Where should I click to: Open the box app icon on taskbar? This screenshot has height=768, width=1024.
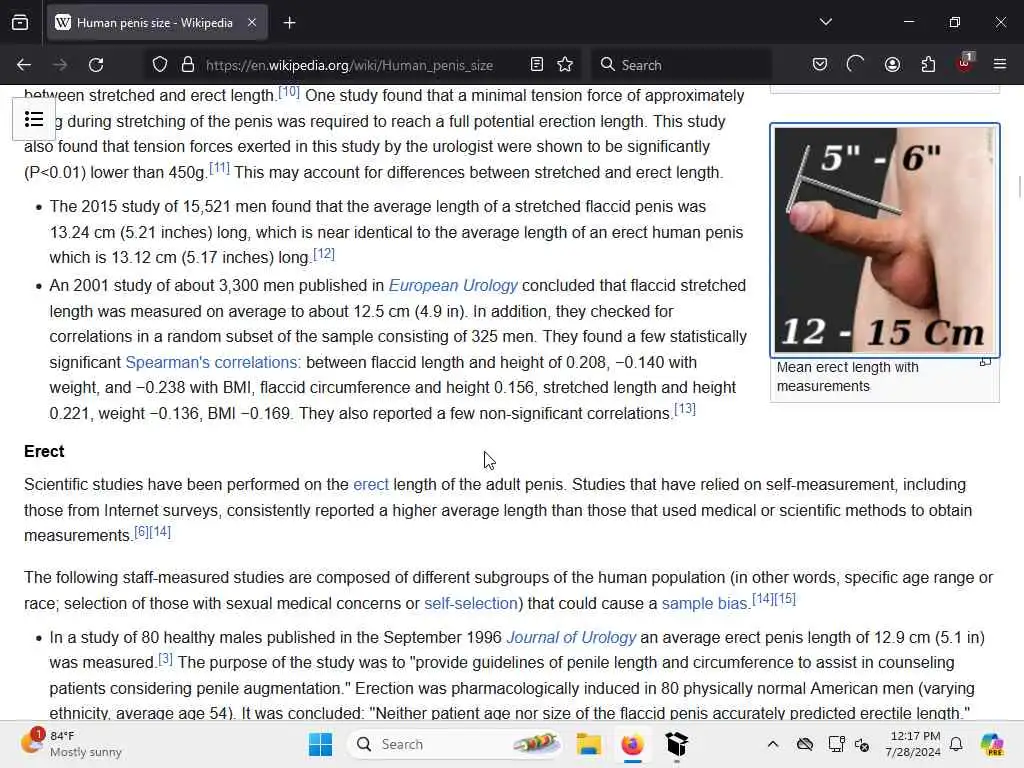pos(677,744)
